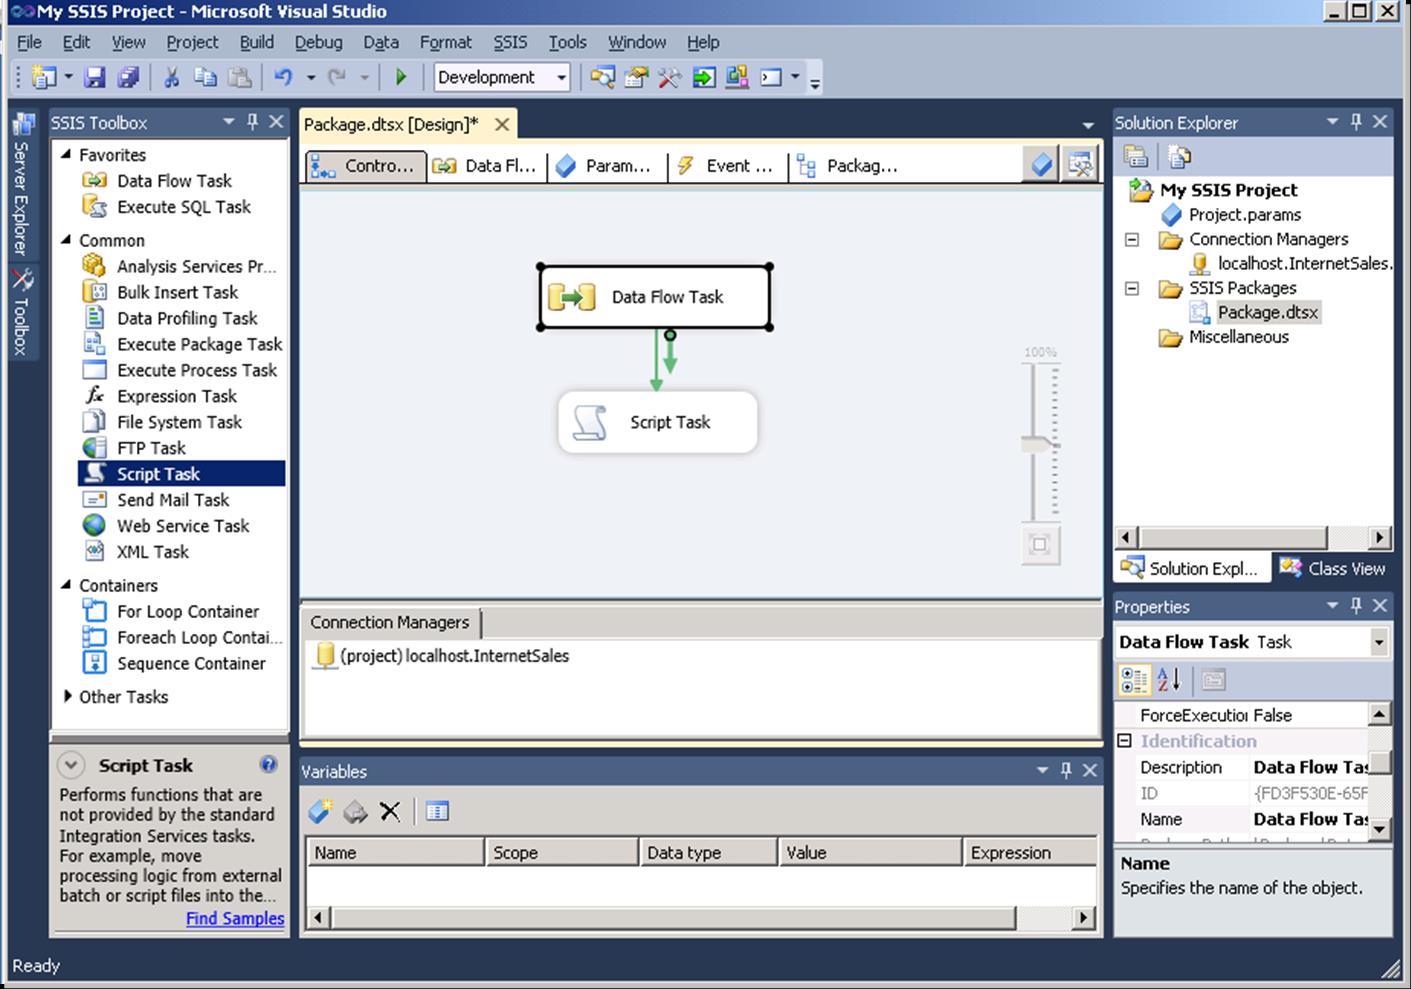Switch to the Event Handlers tab
Viewport: 1411px width, 989px height.
[x=727, y=166]
